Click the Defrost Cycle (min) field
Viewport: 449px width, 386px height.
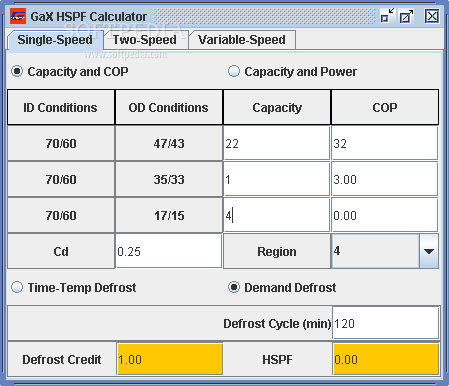[386, 323]
